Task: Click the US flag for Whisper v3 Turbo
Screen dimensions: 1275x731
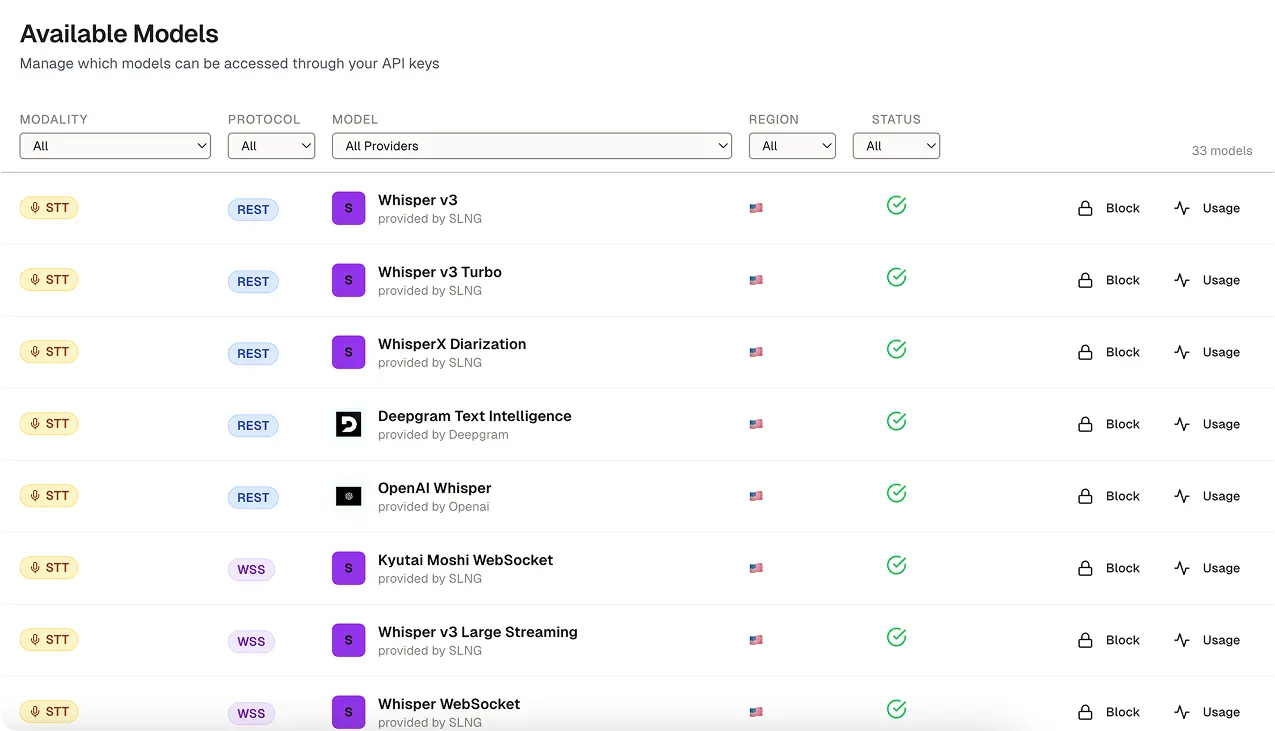Action: (756, 280)
